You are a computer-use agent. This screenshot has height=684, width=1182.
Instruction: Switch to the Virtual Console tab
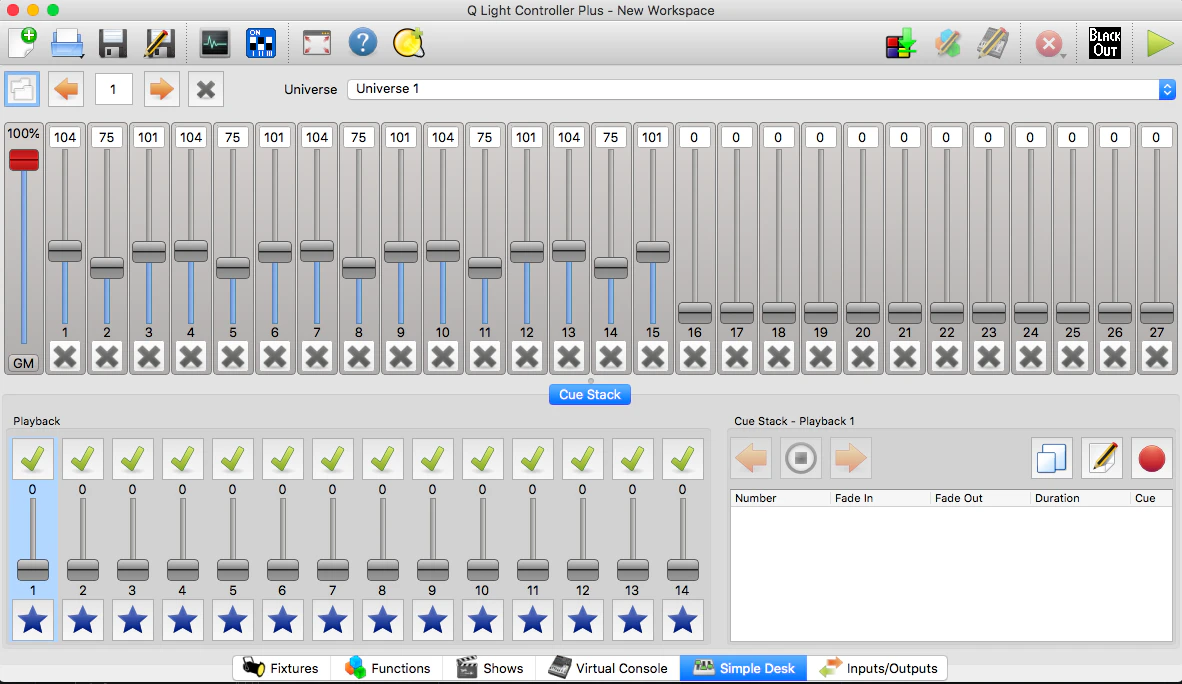click(x=608, y=668)
